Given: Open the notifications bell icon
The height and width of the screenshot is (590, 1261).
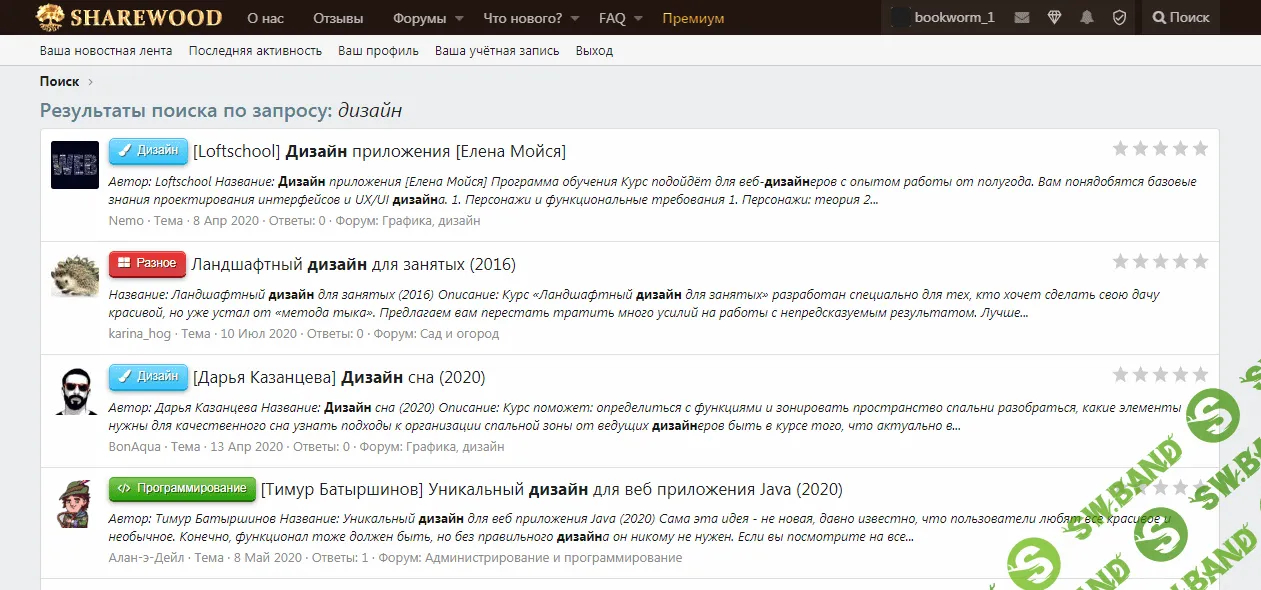Looking at the screenshot, I should click(x=1087, y=18).
